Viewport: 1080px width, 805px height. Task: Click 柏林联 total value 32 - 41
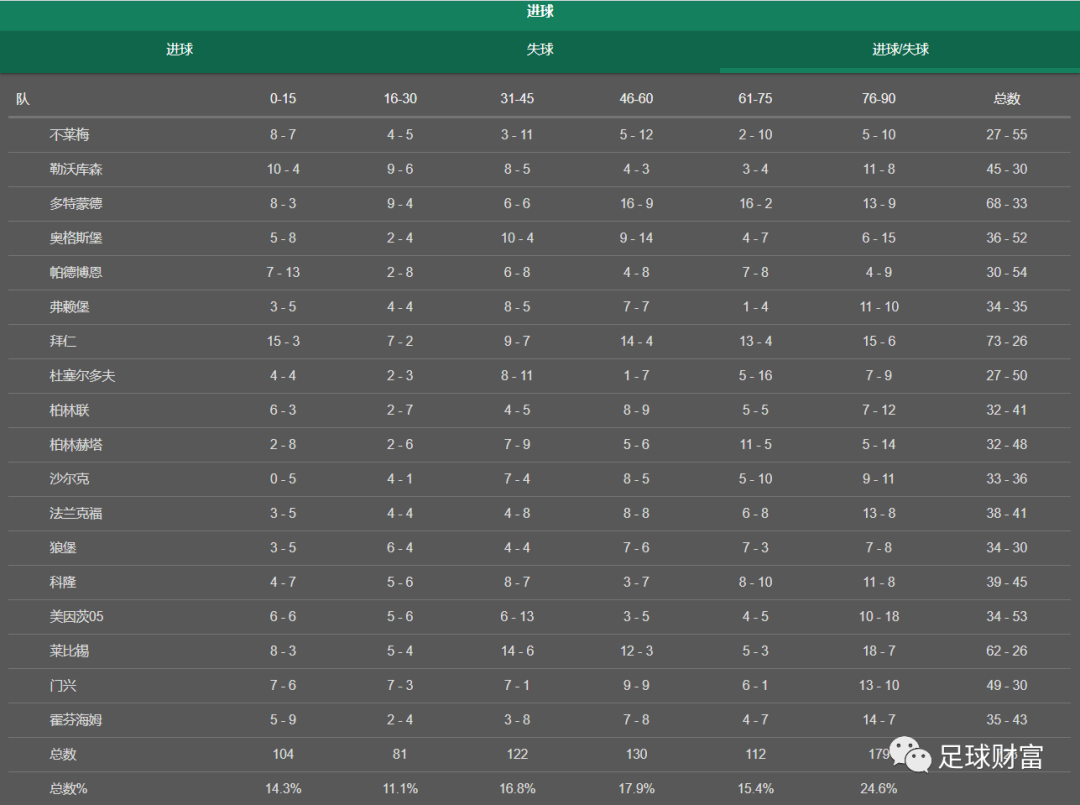click(1006, 410)
